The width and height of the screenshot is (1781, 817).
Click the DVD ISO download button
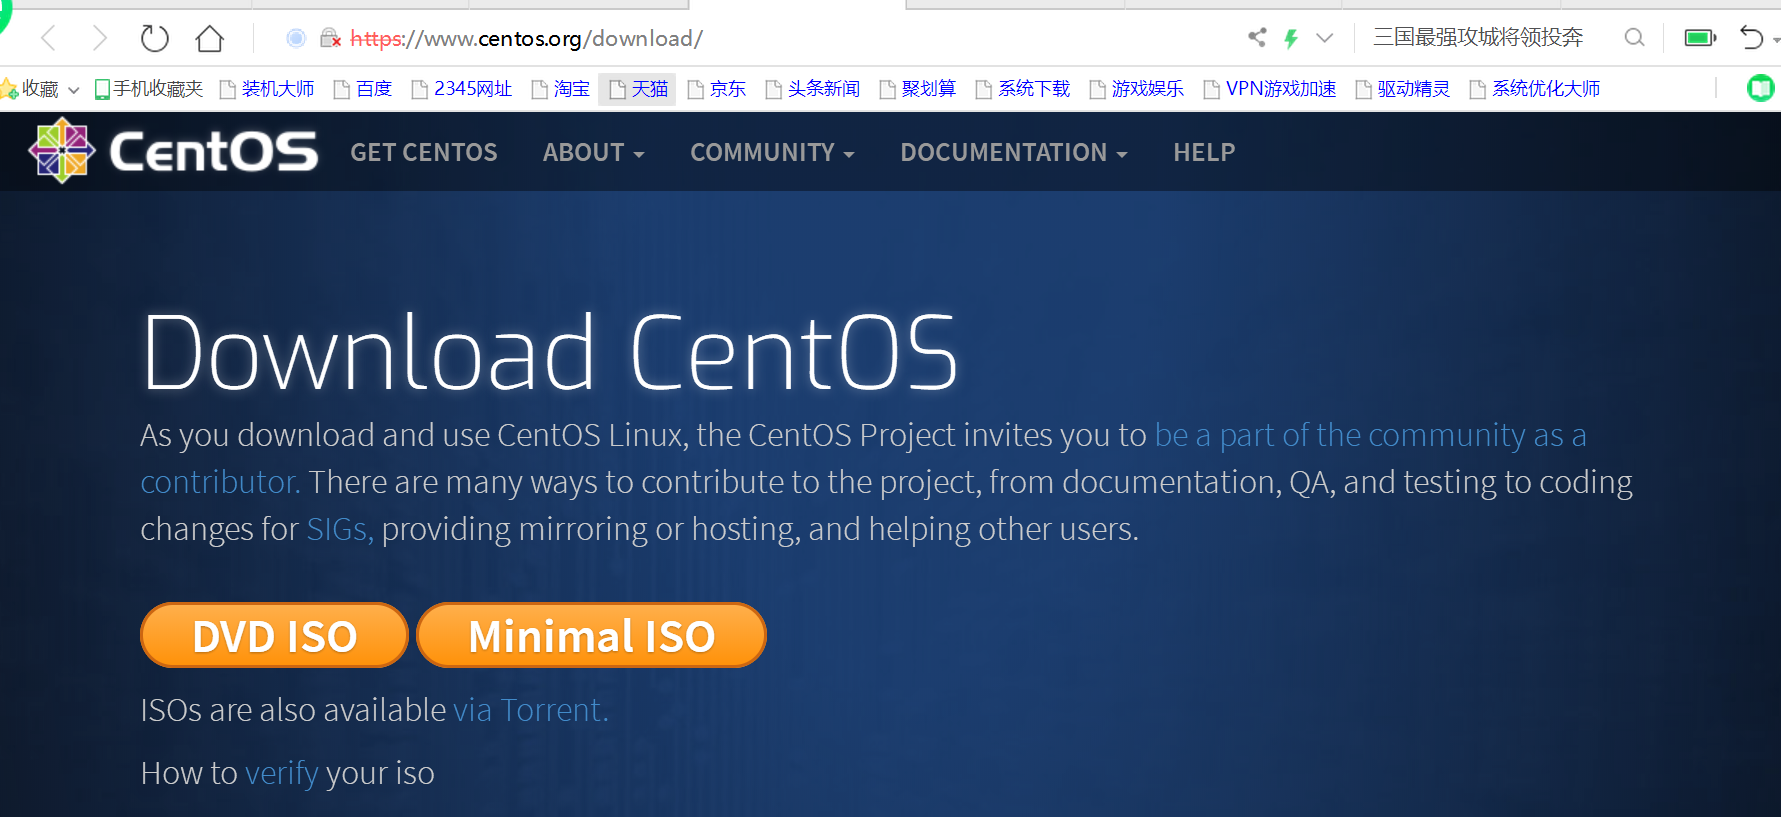click(x=274, y=635)
